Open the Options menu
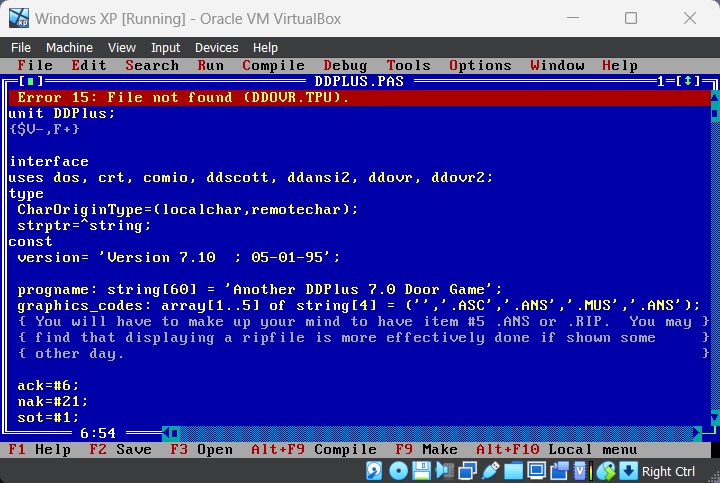 click(480, 66)
